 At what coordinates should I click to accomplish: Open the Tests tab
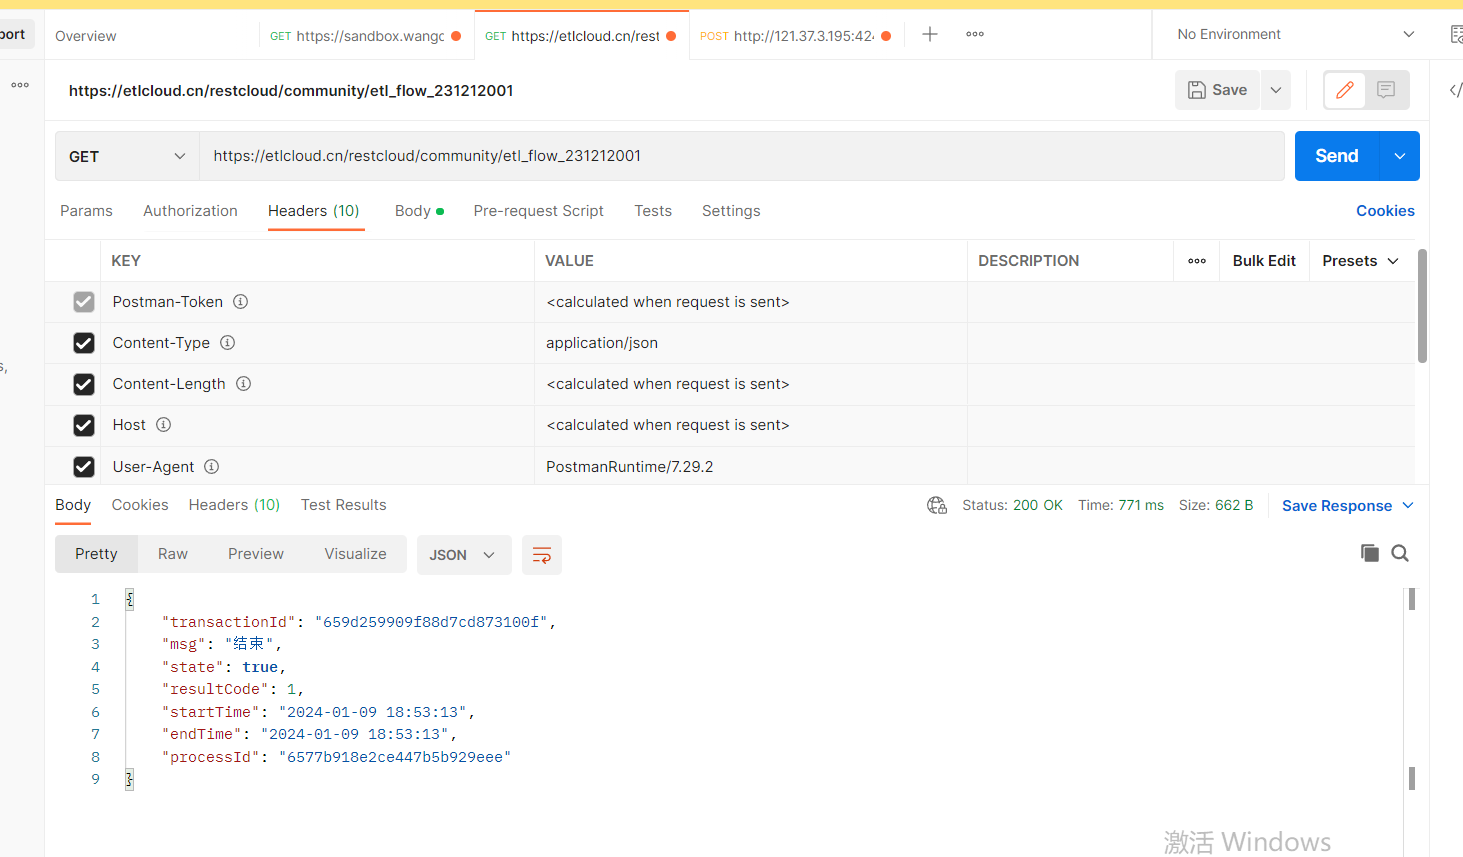[653, 211]
